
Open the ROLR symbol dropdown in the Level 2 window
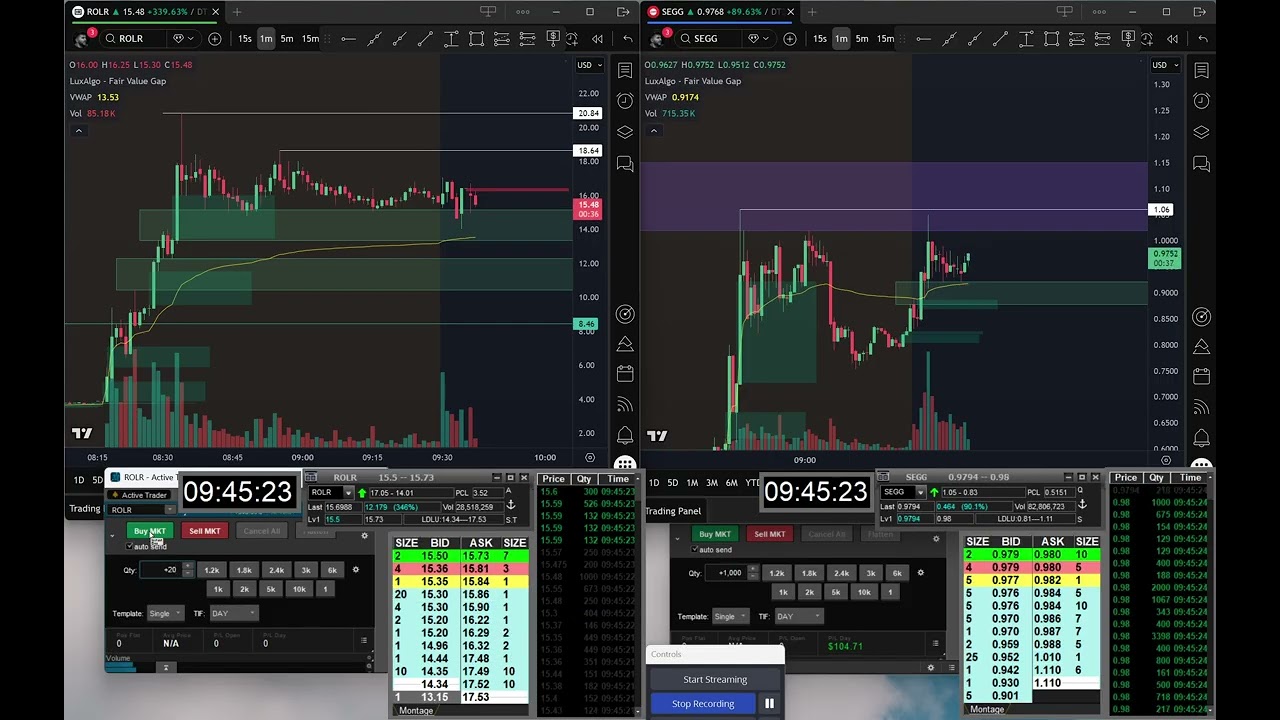pyautogui.click(x=348, y=493)
